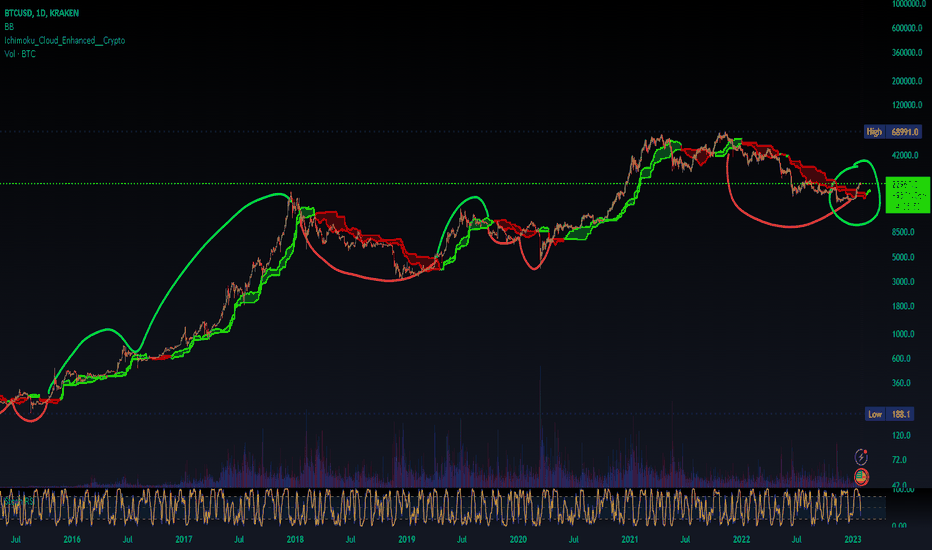932x550 pixels.
Task: Click the 2022 label on time axis
Action: [741, 540]
